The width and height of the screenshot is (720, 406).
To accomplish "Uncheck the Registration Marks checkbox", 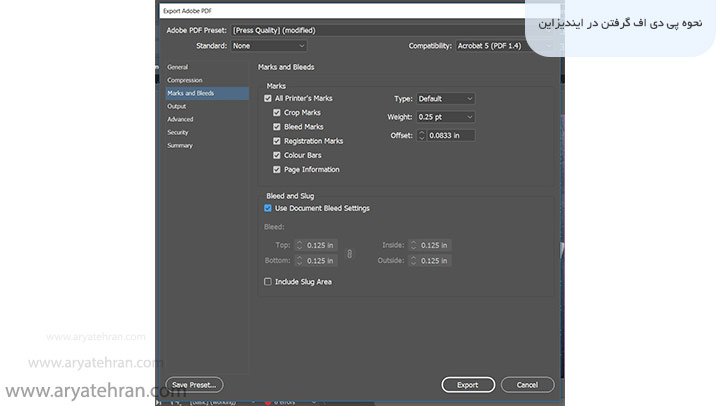I will 277,141.
